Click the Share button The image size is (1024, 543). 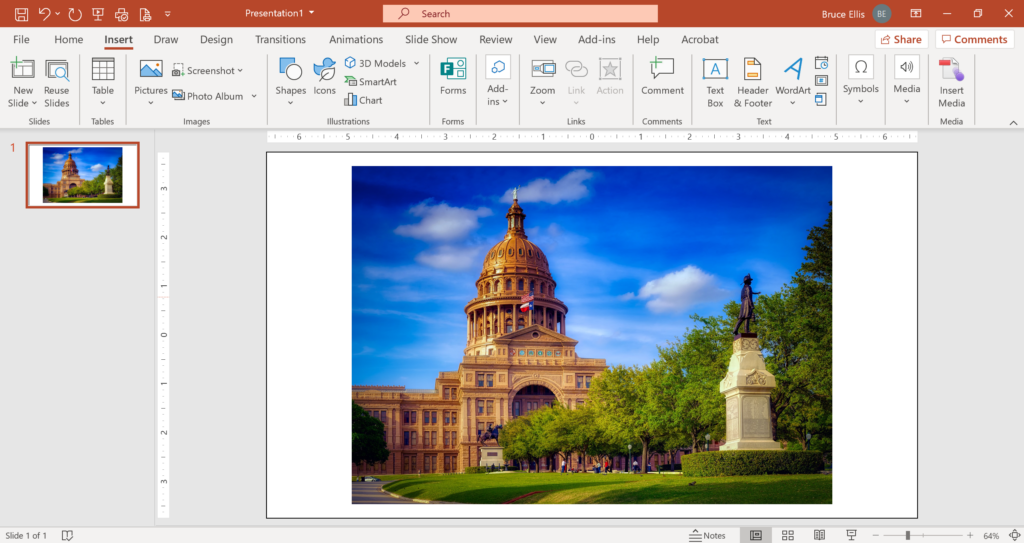tap(901, 40)
